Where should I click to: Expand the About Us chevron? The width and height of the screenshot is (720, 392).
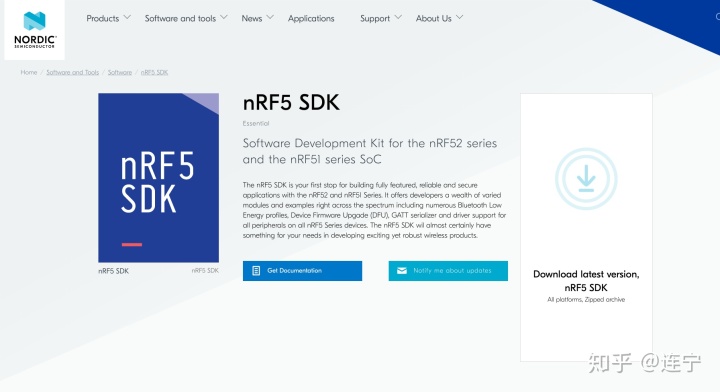[x=459, y=17]
